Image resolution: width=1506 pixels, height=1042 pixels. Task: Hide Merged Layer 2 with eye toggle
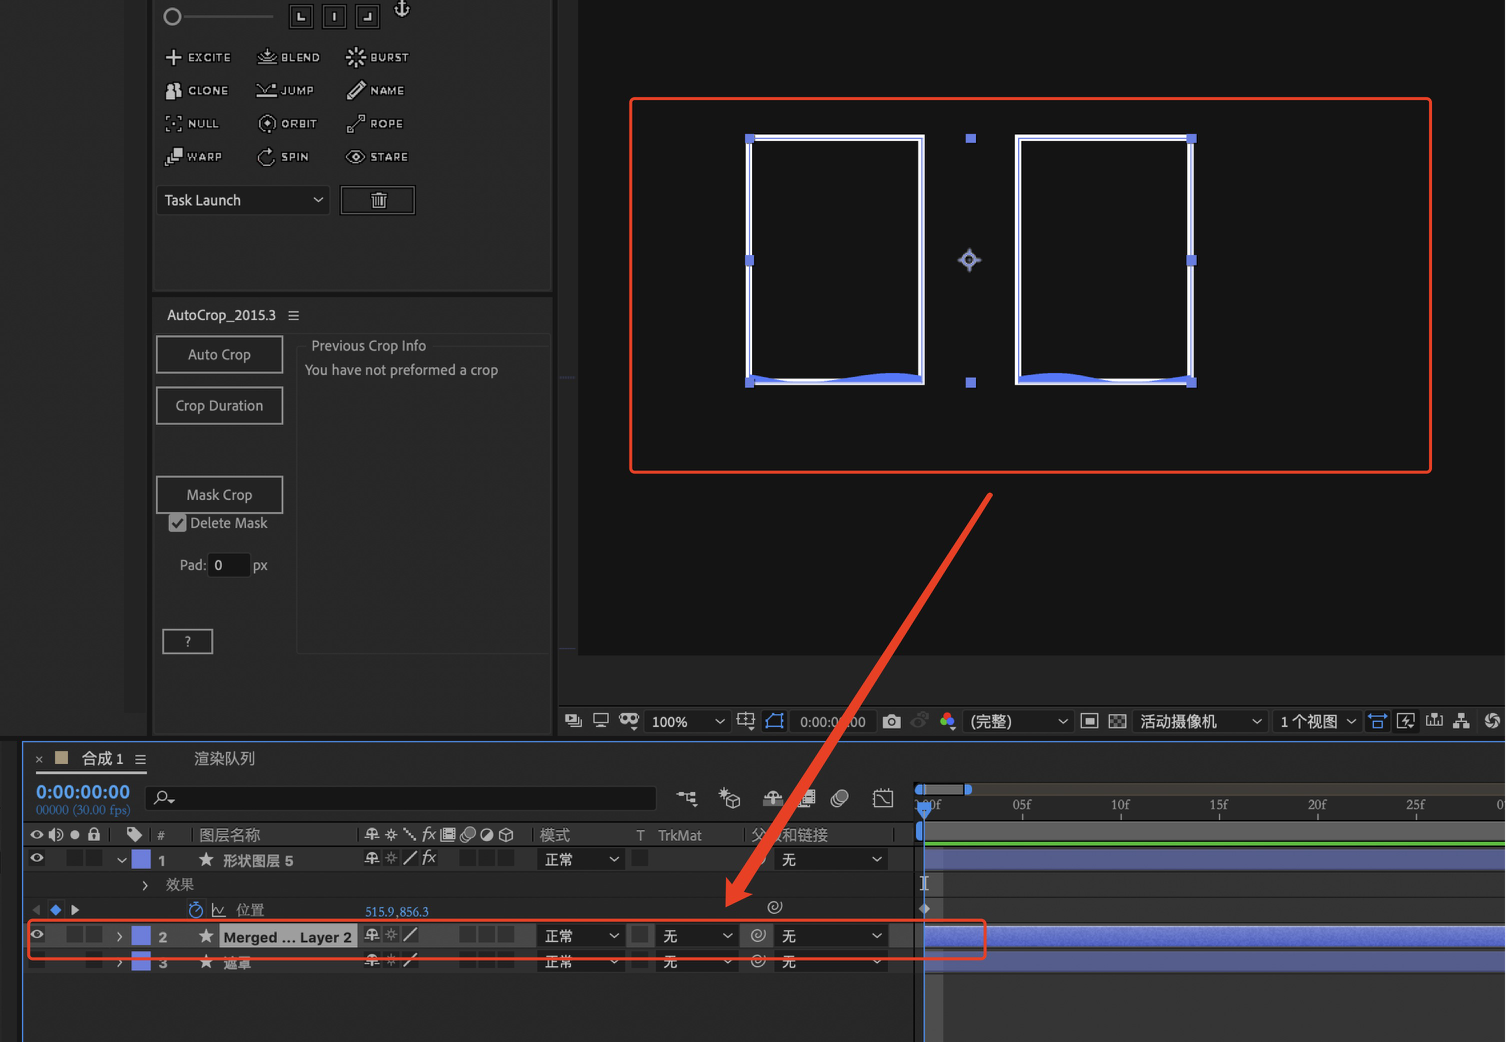coord(37,935)
